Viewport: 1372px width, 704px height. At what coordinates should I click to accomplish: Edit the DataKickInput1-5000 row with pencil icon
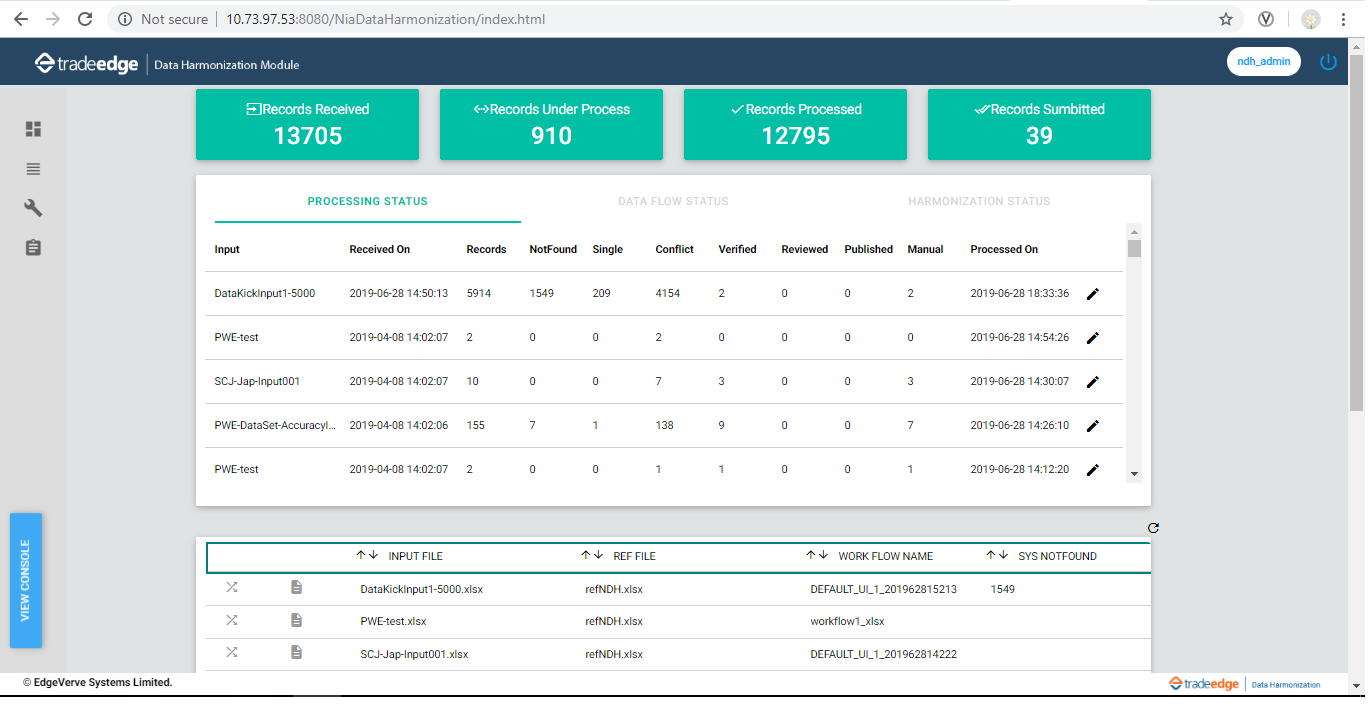click(1093, 294)
